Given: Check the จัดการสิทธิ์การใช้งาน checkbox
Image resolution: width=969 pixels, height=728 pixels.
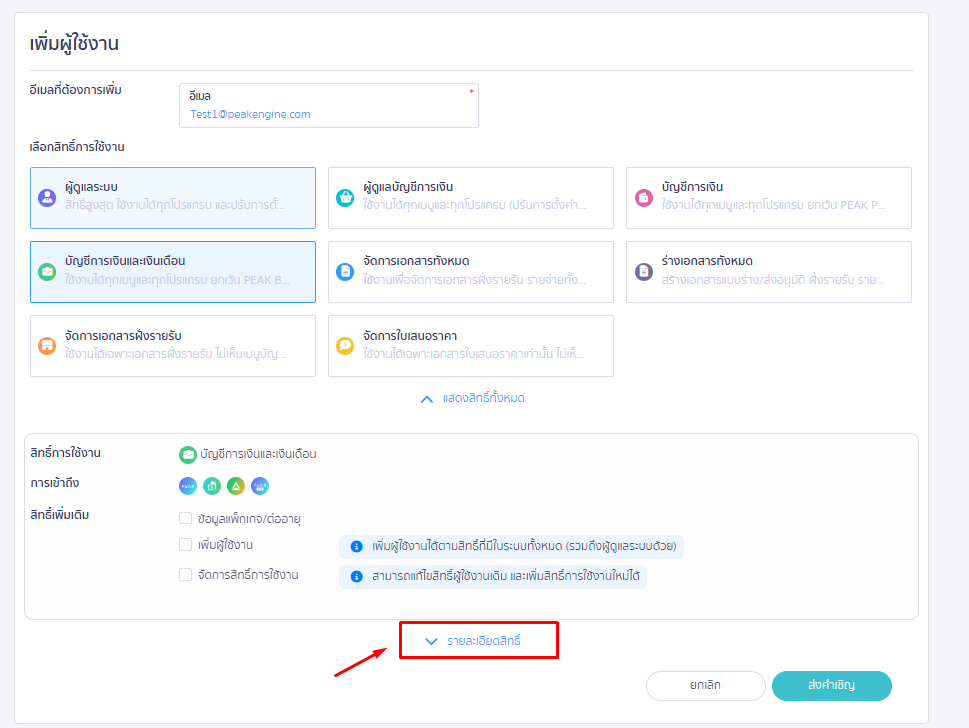Looking at the screenshot, I should coord(185,575).
